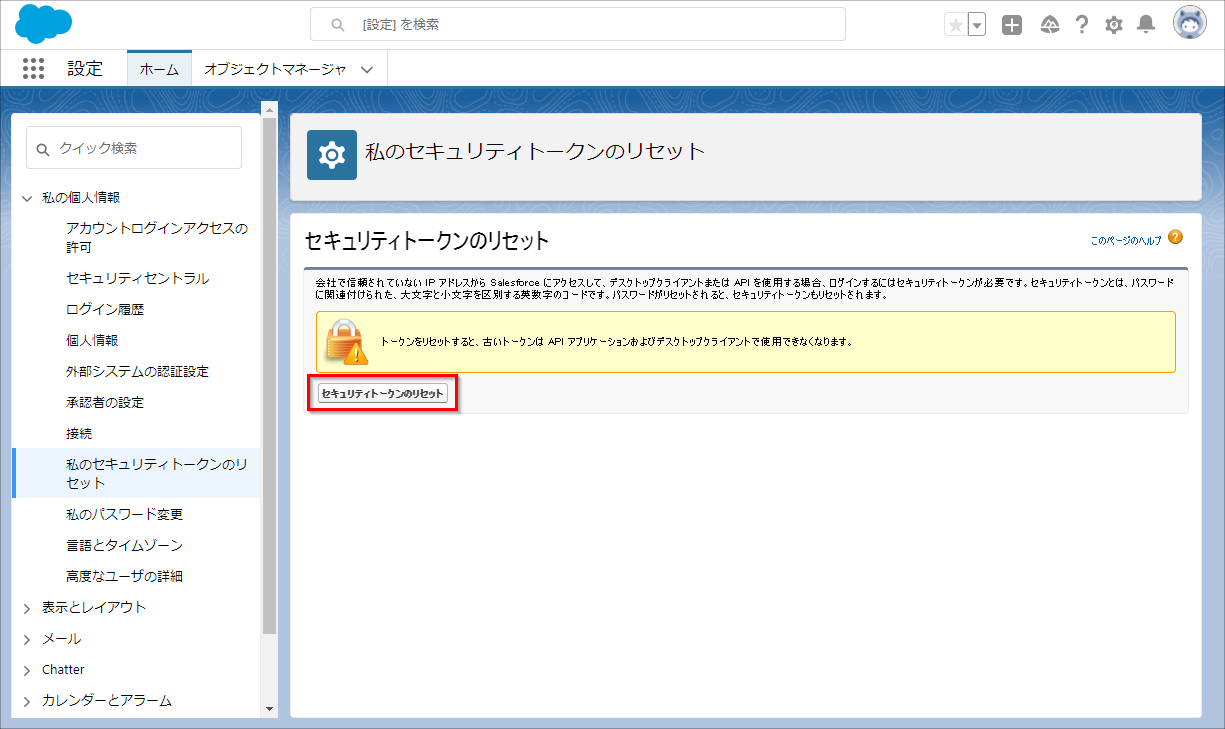Switch to the ホーム tab
The image size is (1225, 729).
(x=159, y=69)
